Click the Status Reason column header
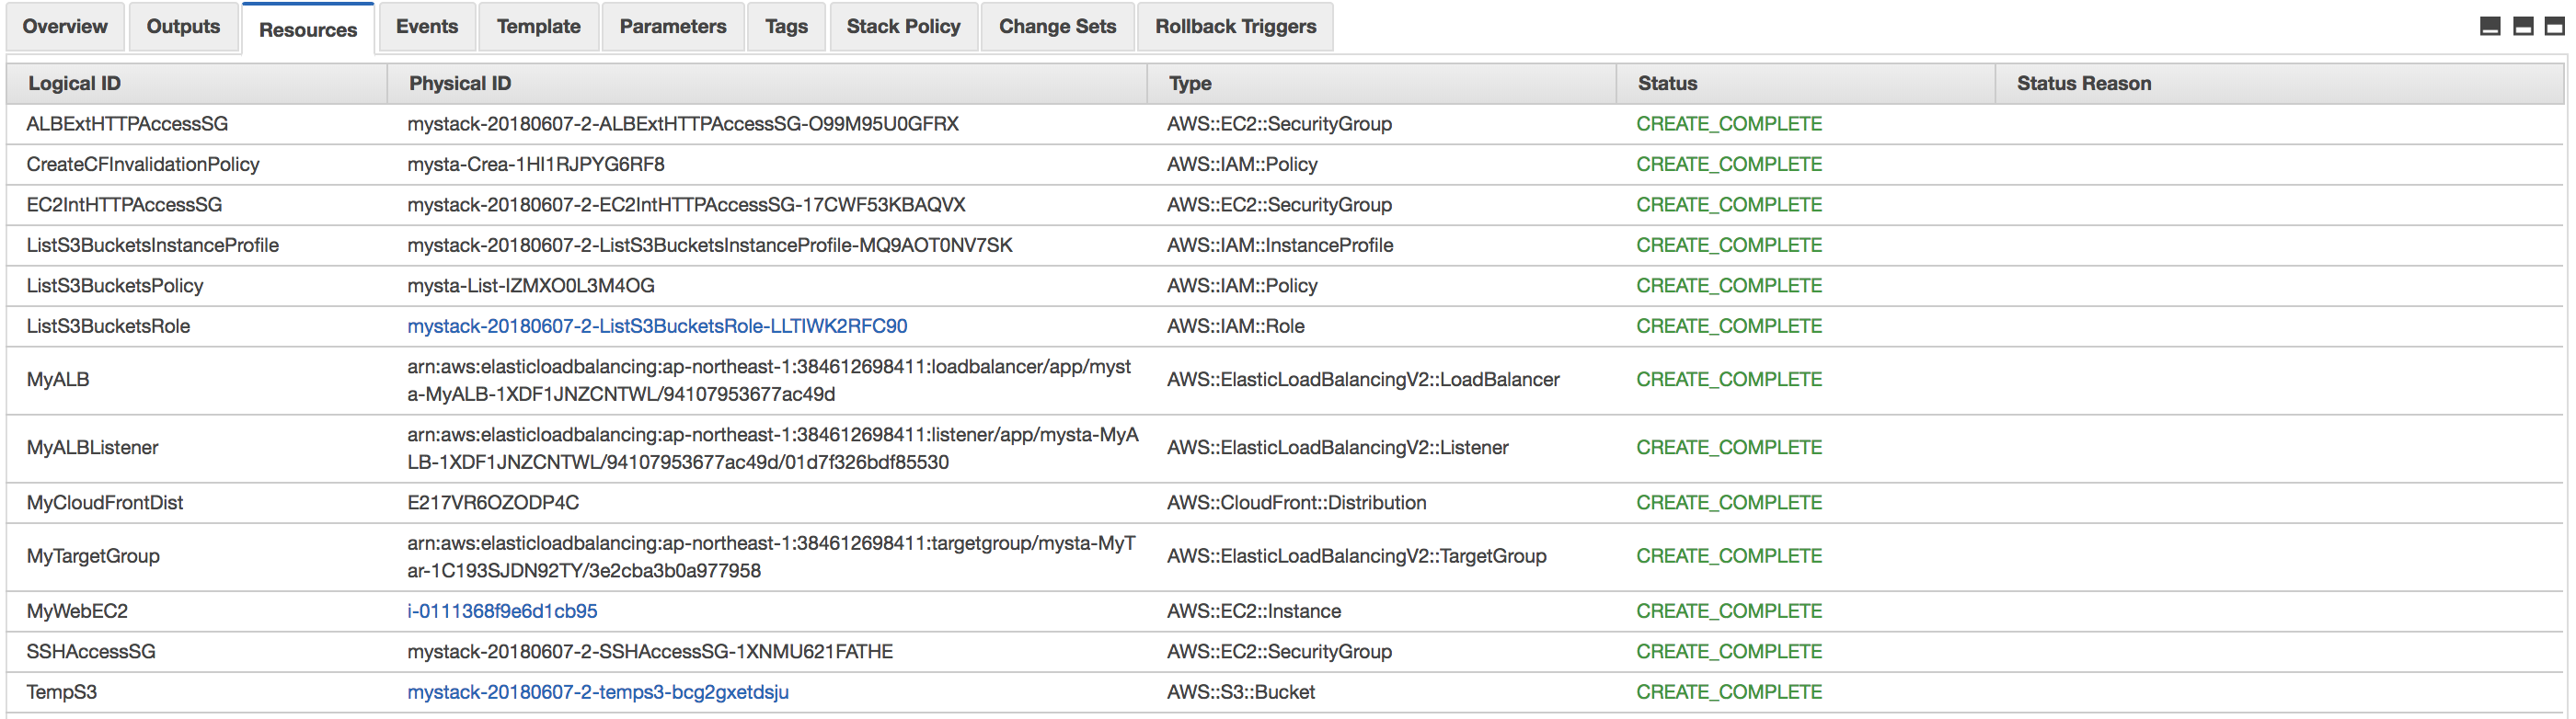Viewport: 2576px width, 719px height. click(2083, 84)
